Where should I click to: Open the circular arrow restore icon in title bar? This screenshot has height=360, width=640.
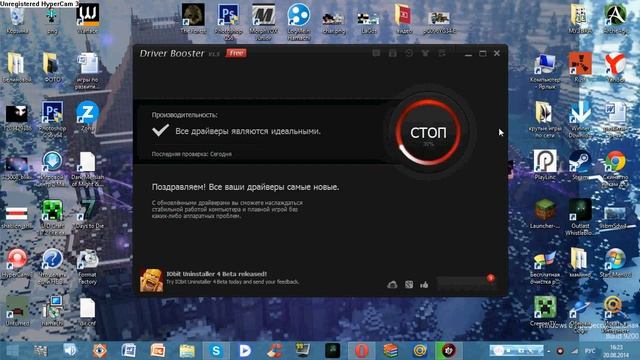point(409,53)
